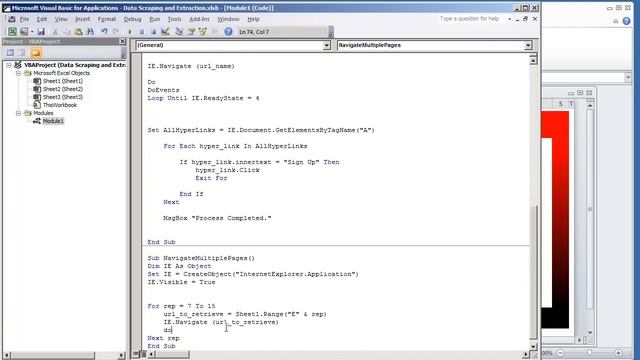Run the macro with the green play icon

pyautogui.click(x=130, y=31)
